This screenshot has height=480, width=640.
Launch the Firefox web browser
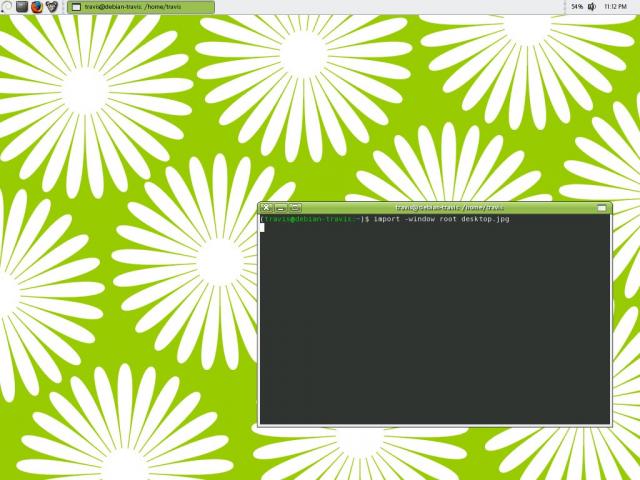click(x=37, y=7)
